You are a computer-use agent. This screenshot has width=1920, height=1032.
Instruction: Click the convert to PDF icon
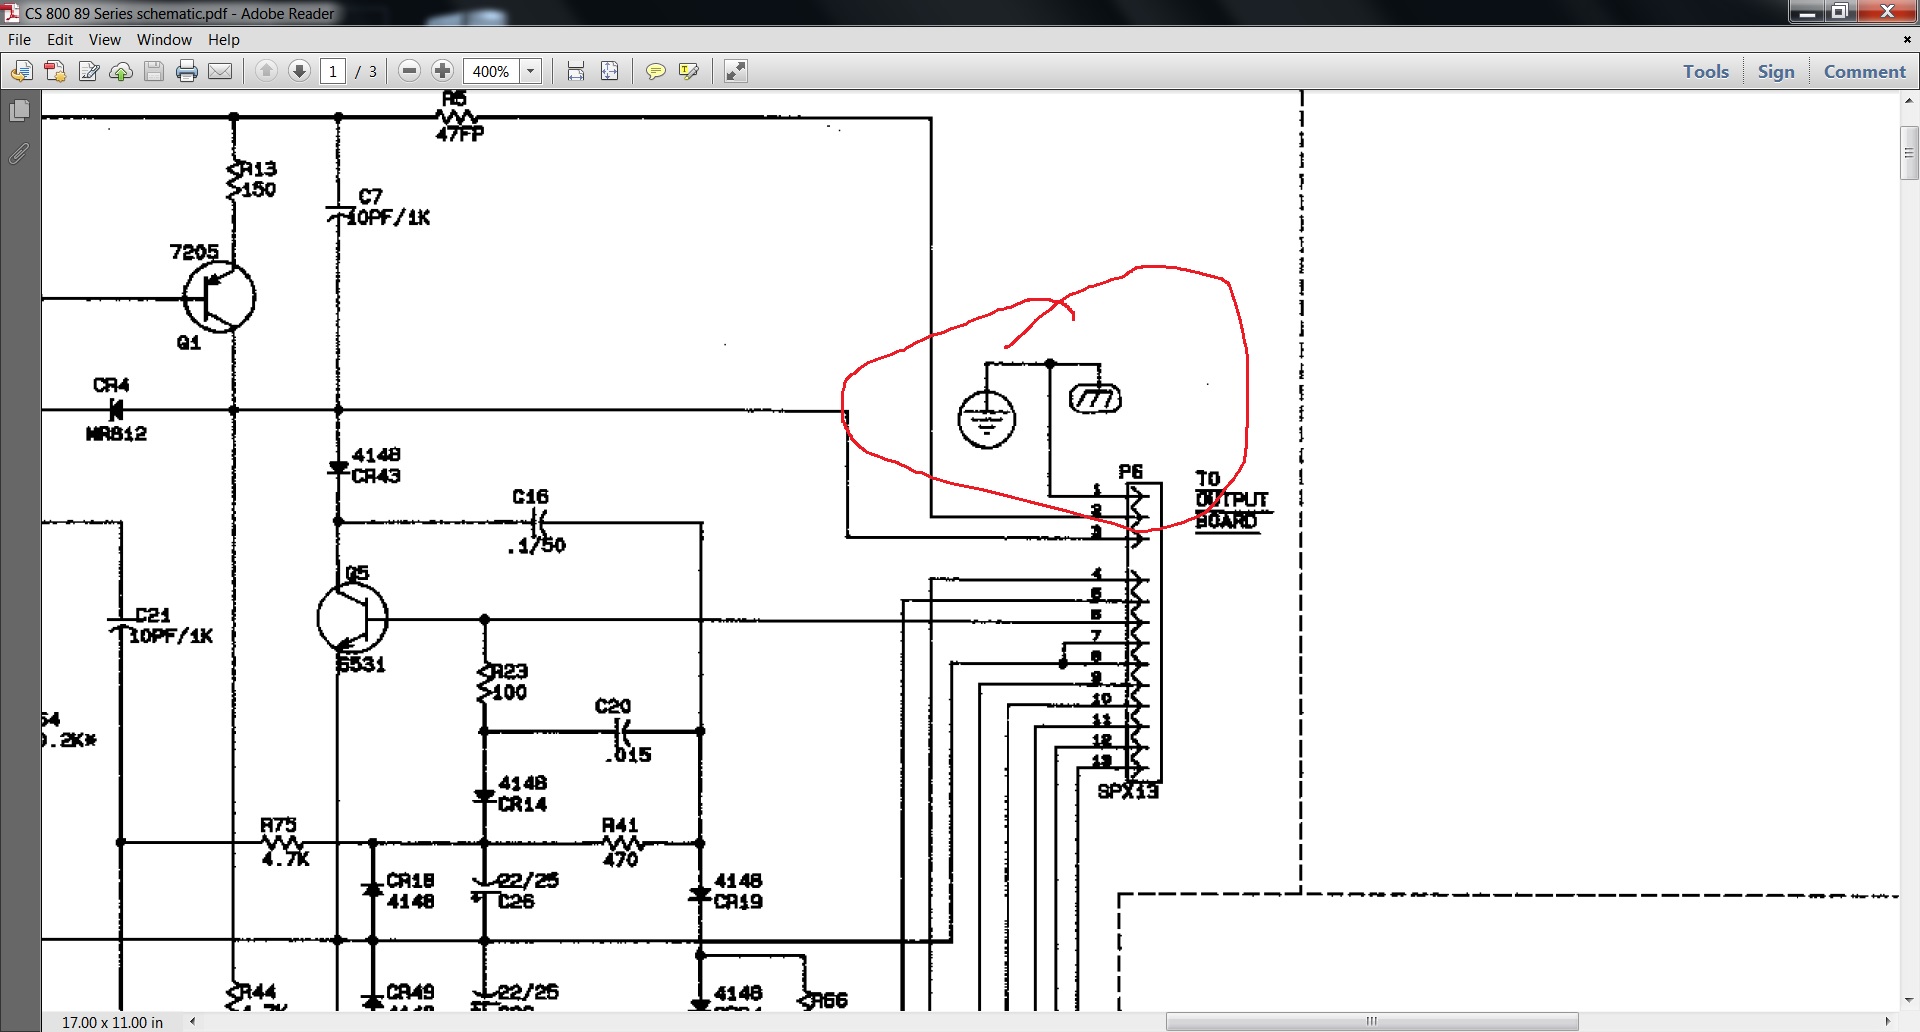point(55,71)
